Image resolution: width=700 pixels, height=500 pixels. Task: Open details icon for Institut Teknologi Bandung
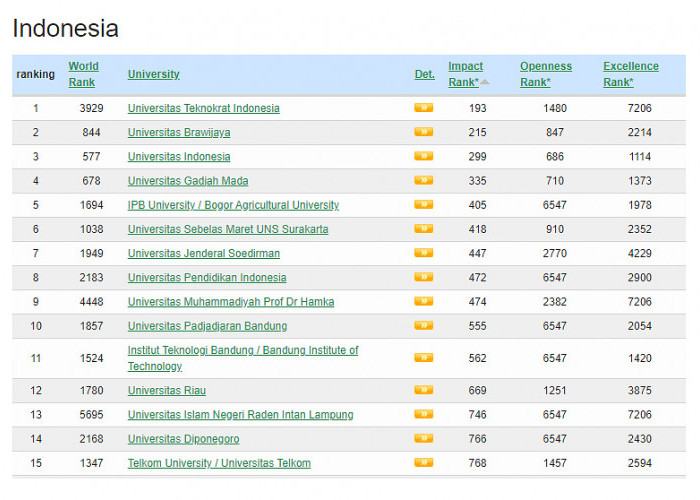[x=423, y=358]
